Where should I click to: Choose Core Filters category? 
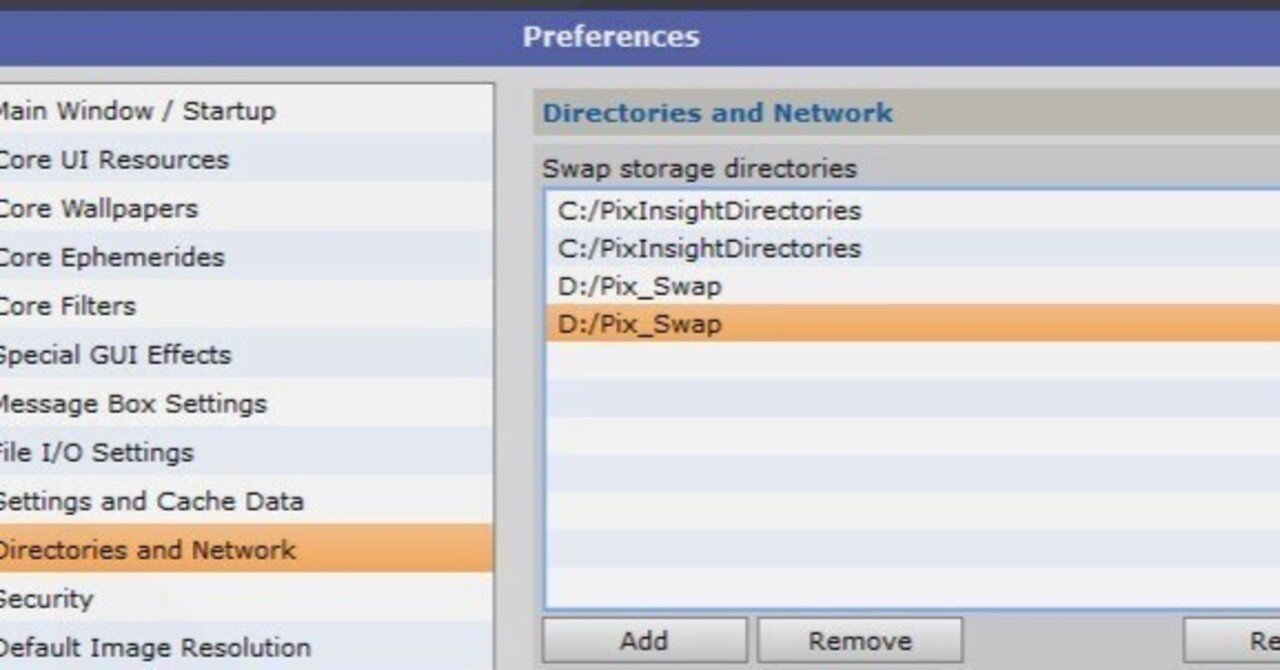coord(68,306)
